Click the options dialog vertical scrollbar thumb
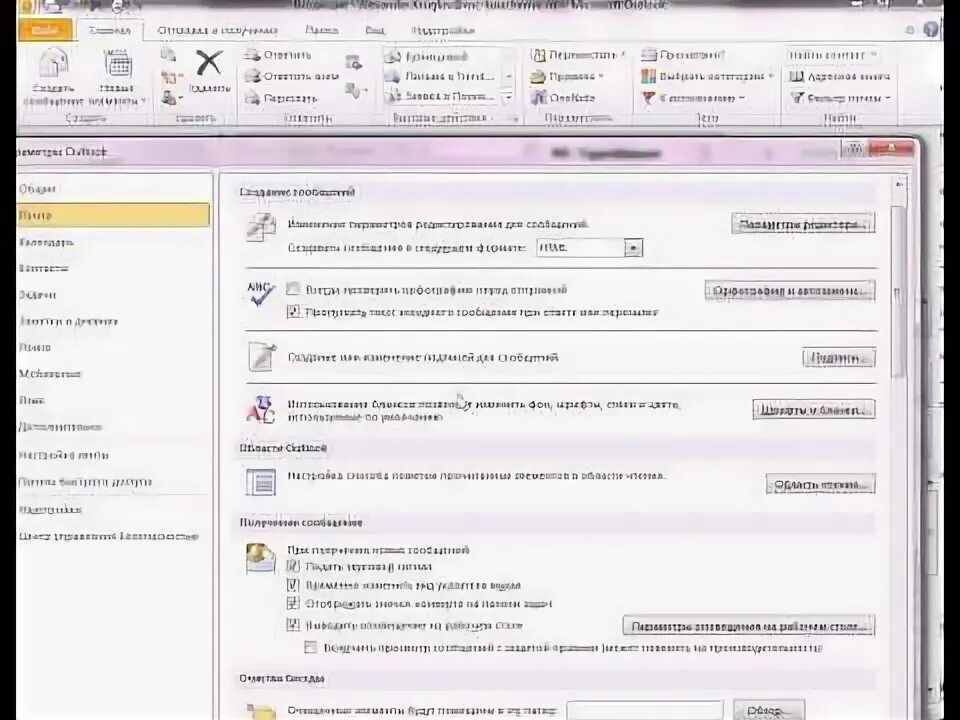960x720 pixels. click(899, 291)
